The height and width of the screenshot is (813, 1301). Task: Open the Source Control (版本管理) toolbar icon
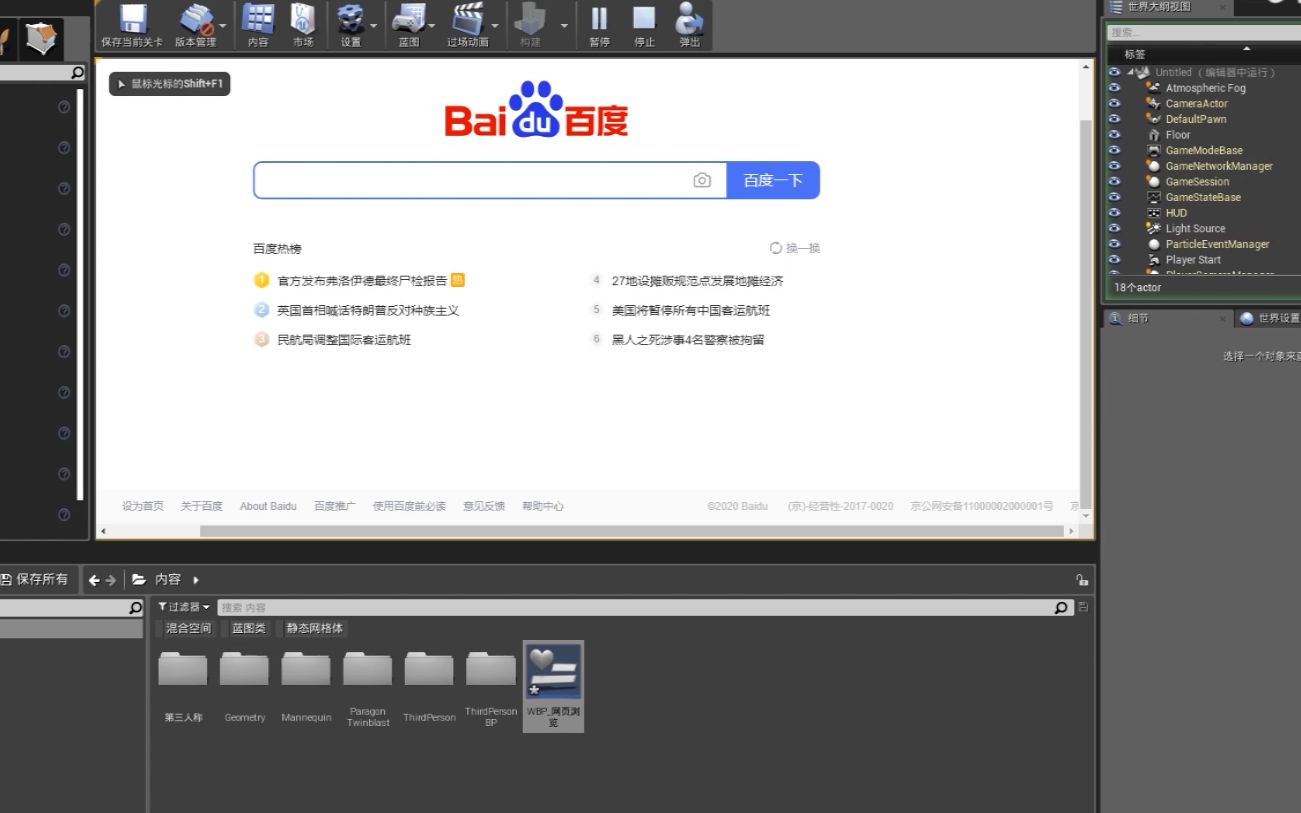point(196,19)
